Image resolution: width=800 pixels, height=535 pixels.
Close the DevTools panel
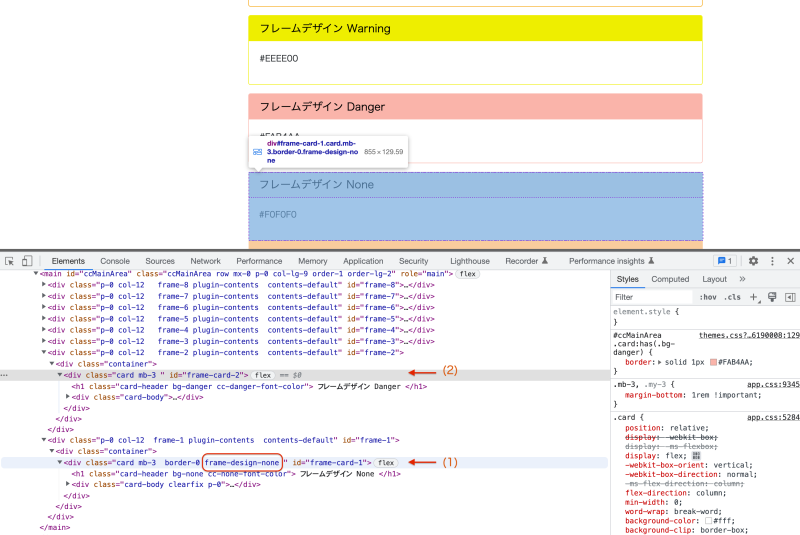coord(791,261)
